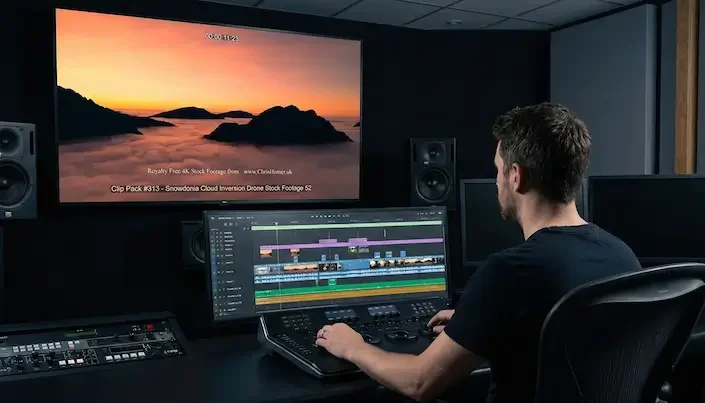705x403 pixels.
Task: Click the sunset video preview on the large wall monitor
Action: [208, 106]
